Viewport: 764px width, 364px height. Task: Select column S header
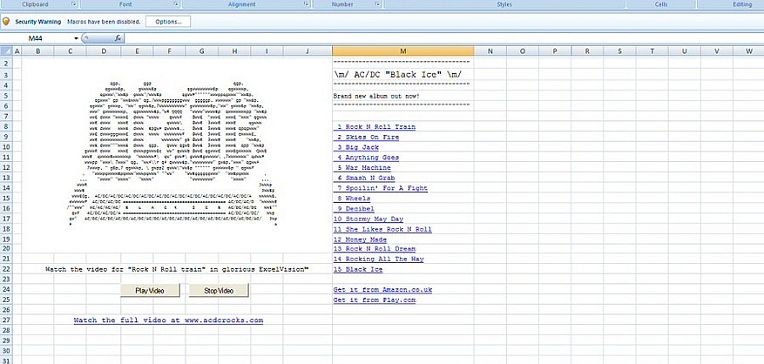click(620, 51)
